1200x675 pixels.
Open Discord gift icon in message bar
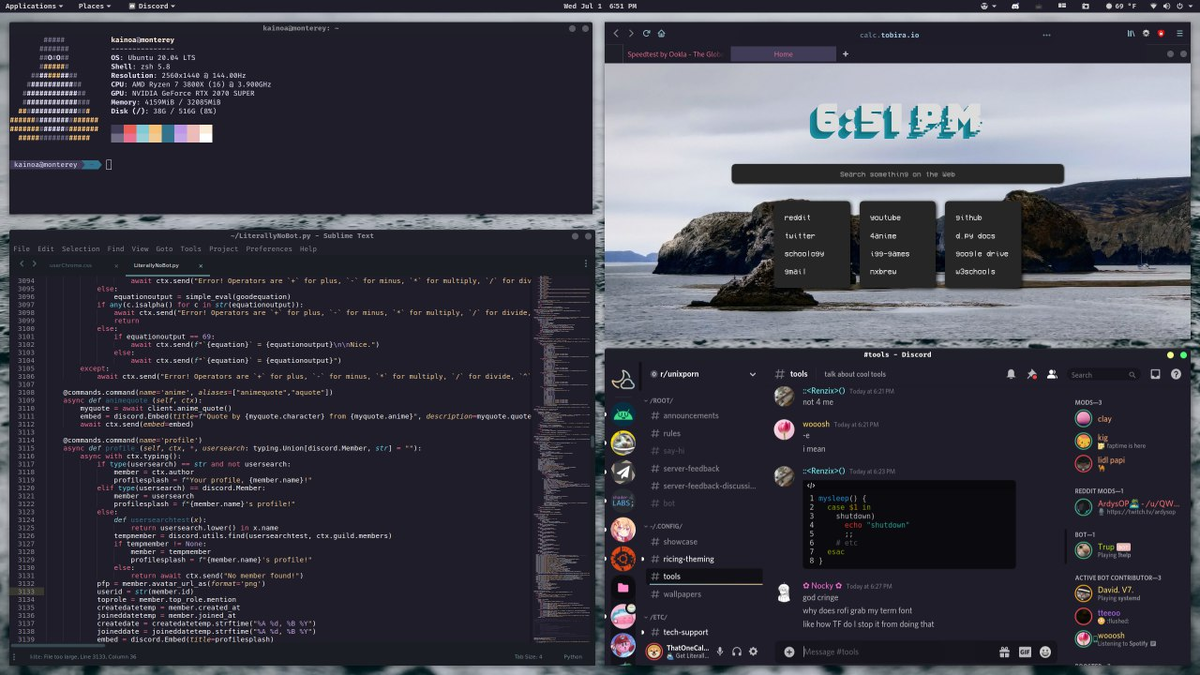pyautogui.click(x=1004, y=652)
